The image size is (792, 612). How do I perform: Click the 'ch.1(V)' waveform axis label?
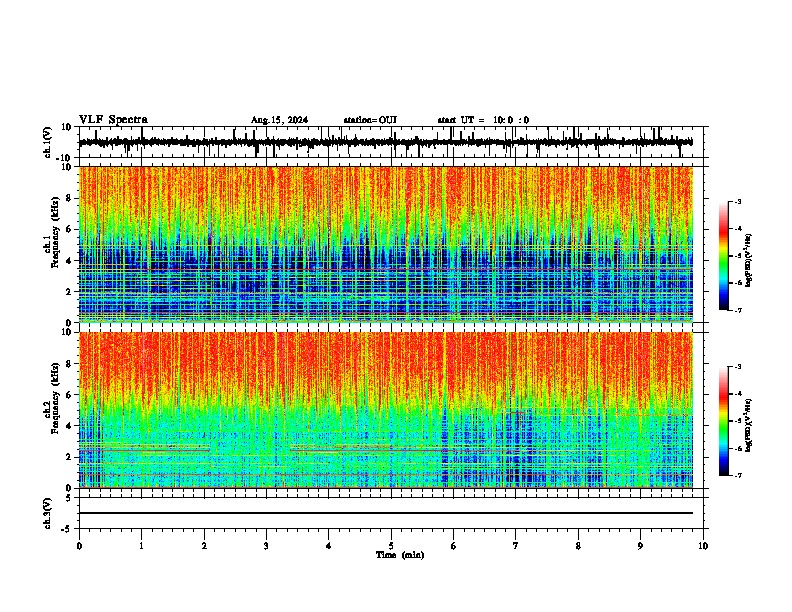(48, 142)
